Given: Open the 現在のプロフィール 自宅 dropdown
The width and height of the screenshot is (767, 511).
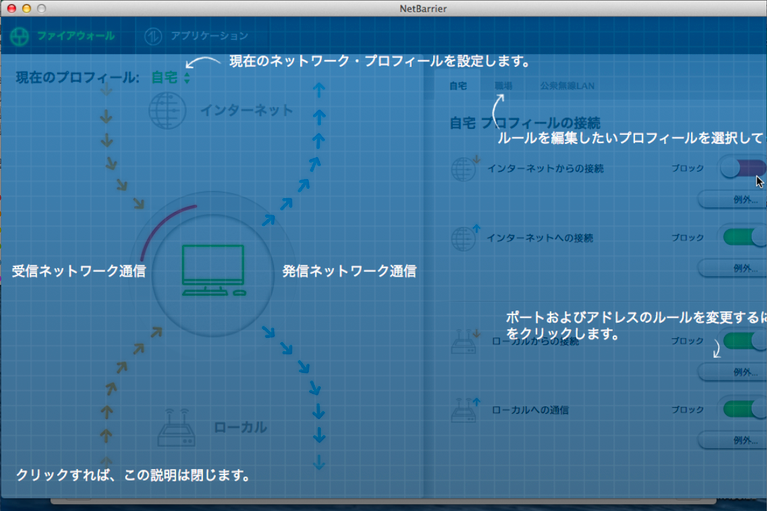Looking at the screenshot, I should [x=170, y=77].
